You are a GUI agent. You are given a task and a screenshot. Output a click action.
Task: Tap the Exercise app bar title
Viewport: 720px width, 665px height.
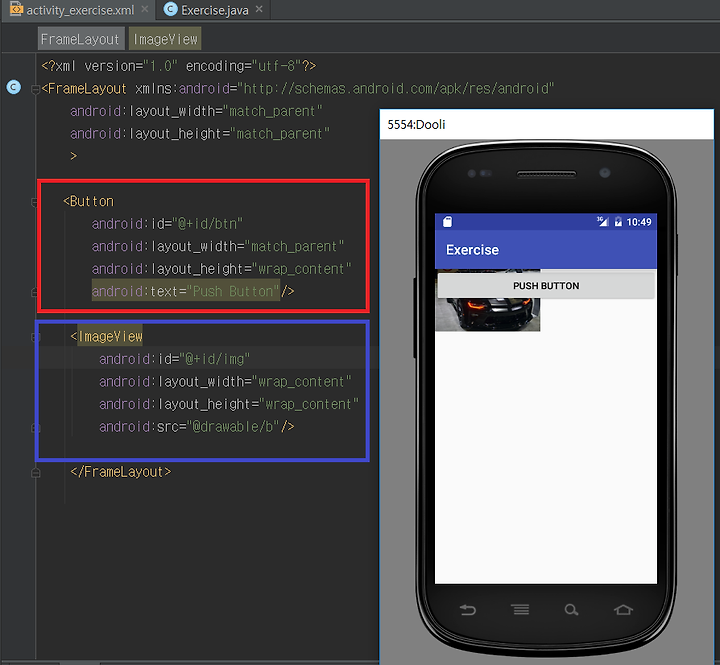tap(472, 250)
